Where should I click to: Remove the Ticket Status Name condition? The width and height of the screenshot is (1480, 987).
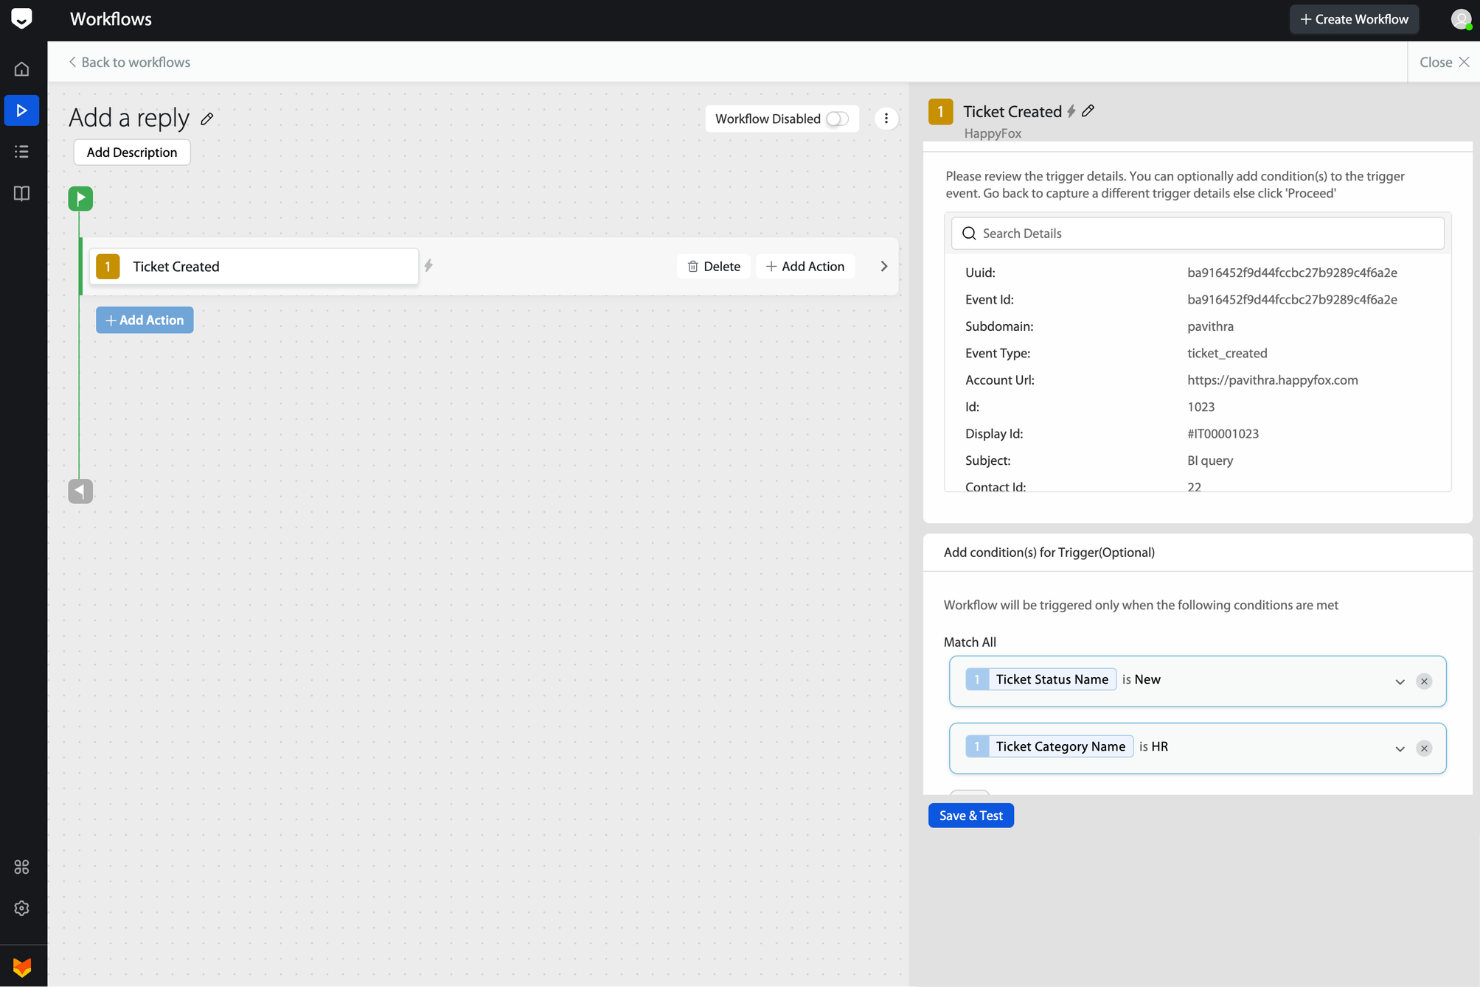click(1424, 681)
